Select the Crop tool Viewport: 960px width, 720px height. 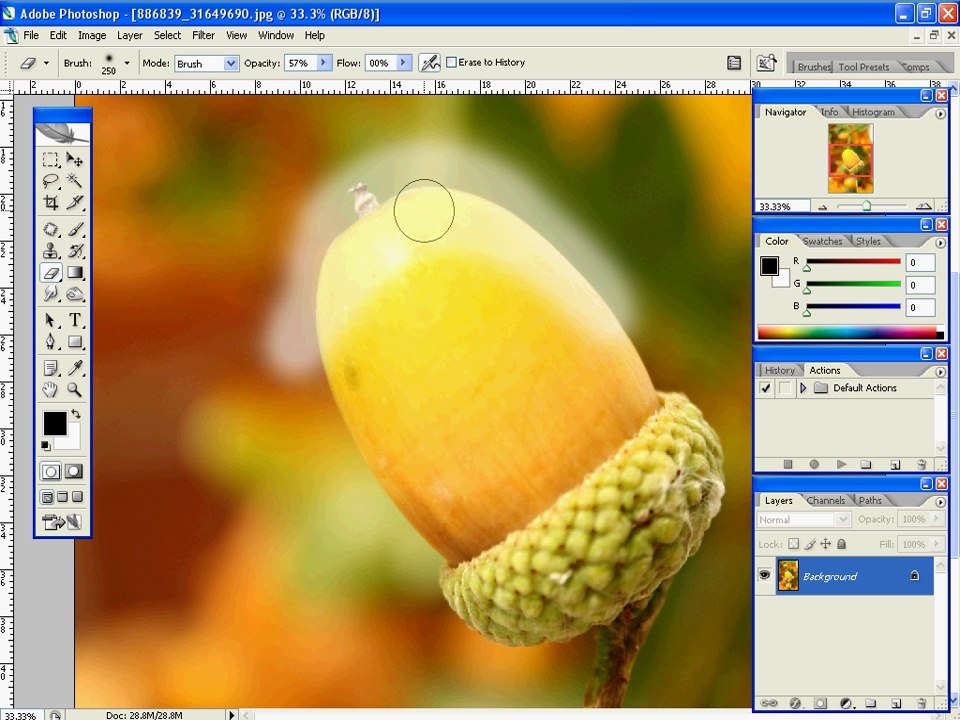coord(51,203)
